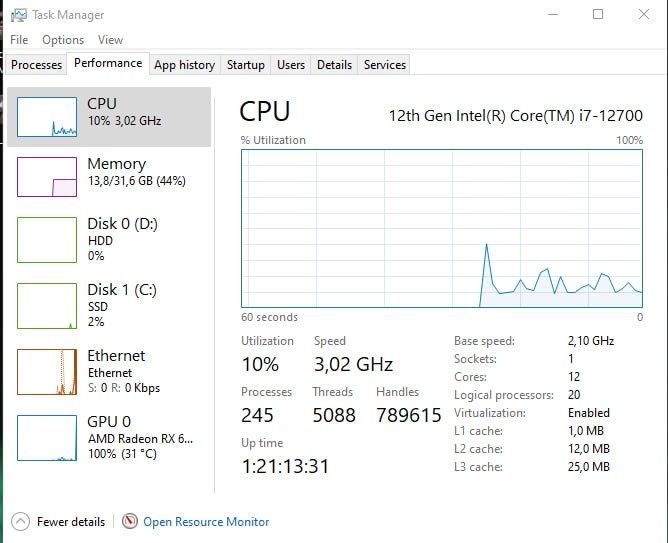Select the Memory usage graph thumbnail

(47, 177)
